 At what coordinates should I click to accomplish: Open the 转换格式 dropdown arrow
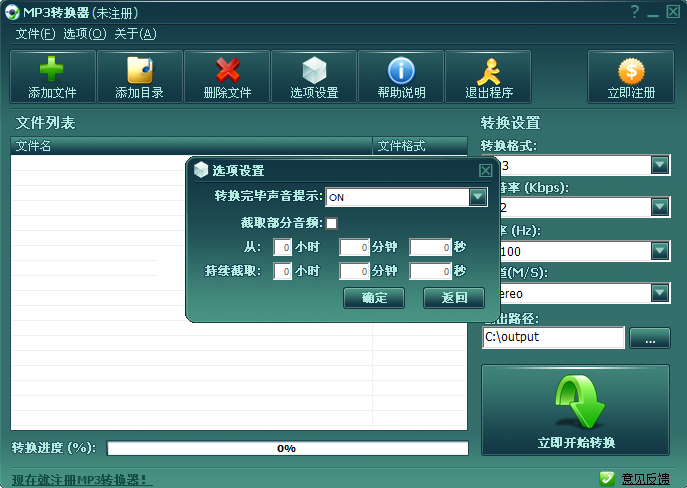[660, 165]
